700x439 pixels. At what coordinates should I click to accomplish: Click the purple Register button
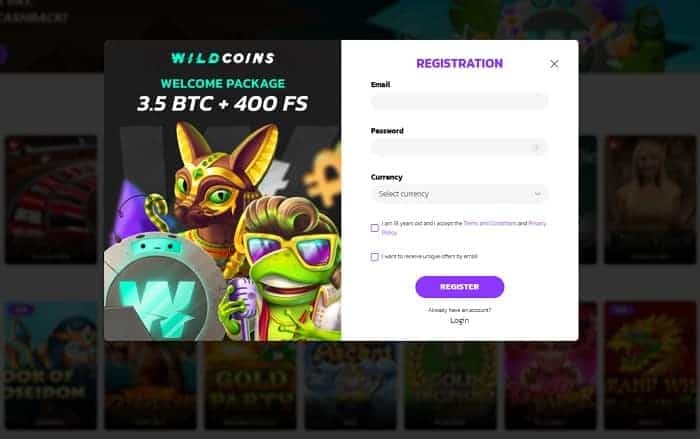459,287
